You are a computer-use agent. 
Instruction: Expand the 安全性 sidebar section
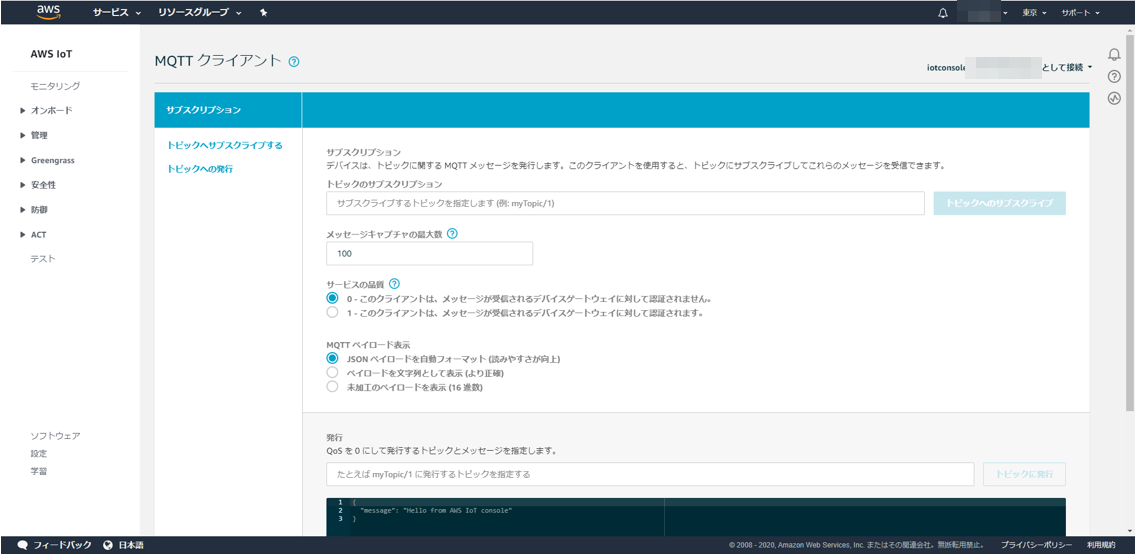[x=38, y=185]
